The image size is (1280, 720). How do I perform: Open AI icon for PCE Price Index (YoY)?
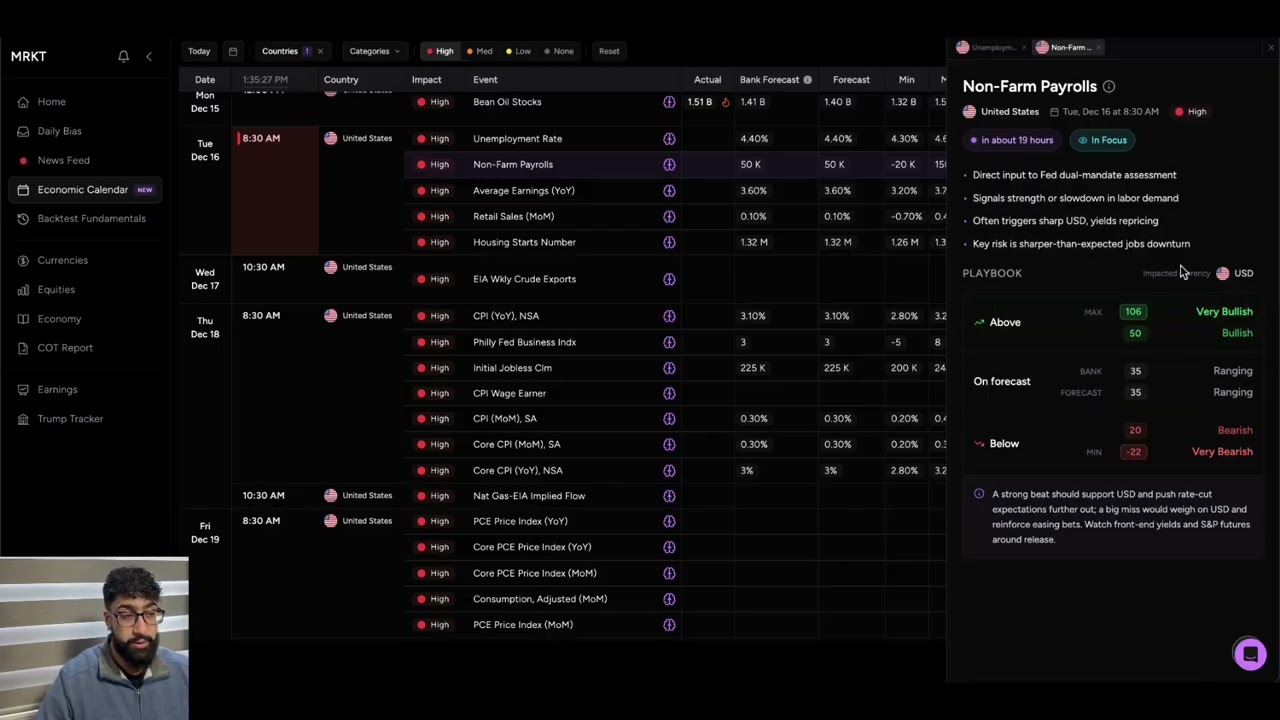pyautogui.click(x=669, y=521)
